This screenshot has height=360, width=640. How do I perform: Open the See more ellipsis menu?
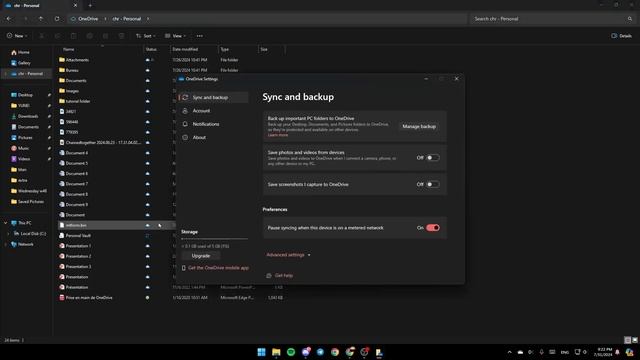pos(200,36)
